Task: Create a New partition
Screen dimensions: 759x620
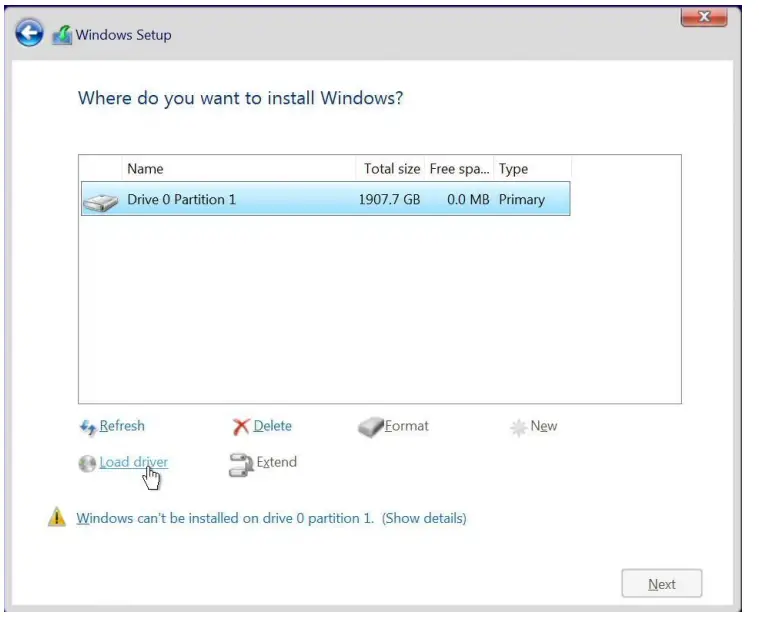Action: coord(544,426)
